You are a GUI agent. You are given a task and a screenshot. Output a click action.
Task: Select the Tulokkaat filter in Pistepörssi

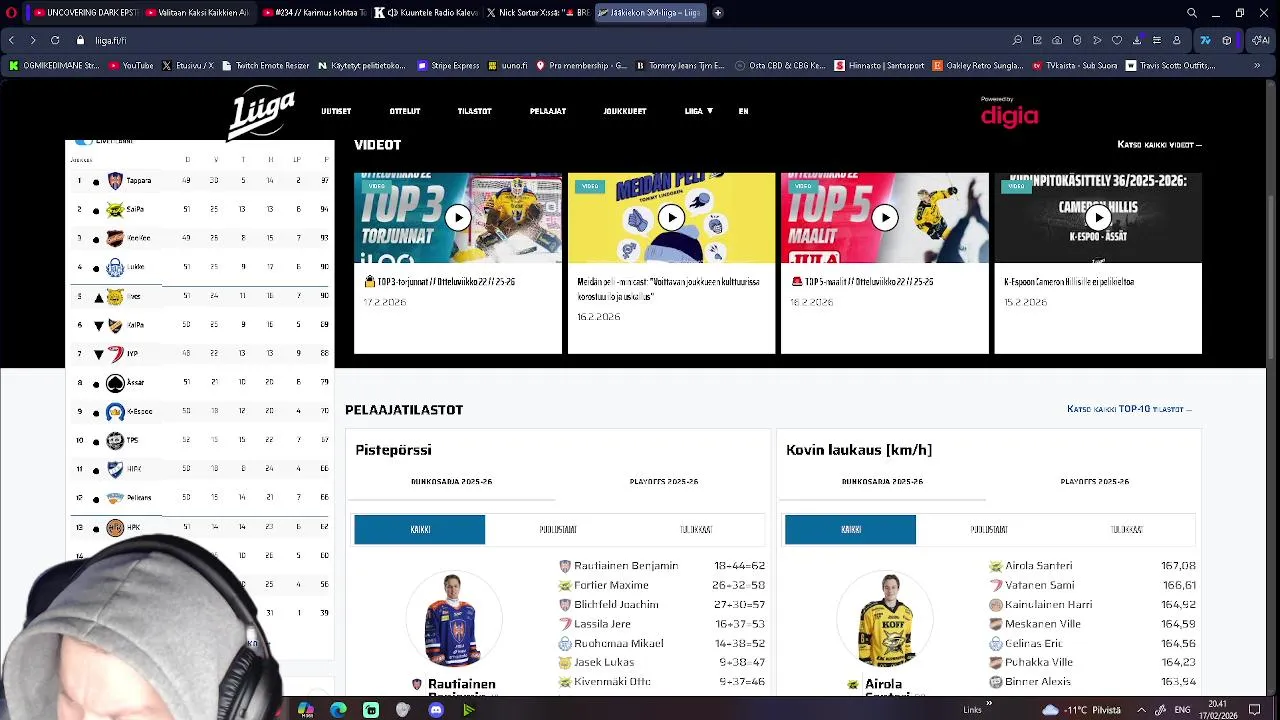696,529
